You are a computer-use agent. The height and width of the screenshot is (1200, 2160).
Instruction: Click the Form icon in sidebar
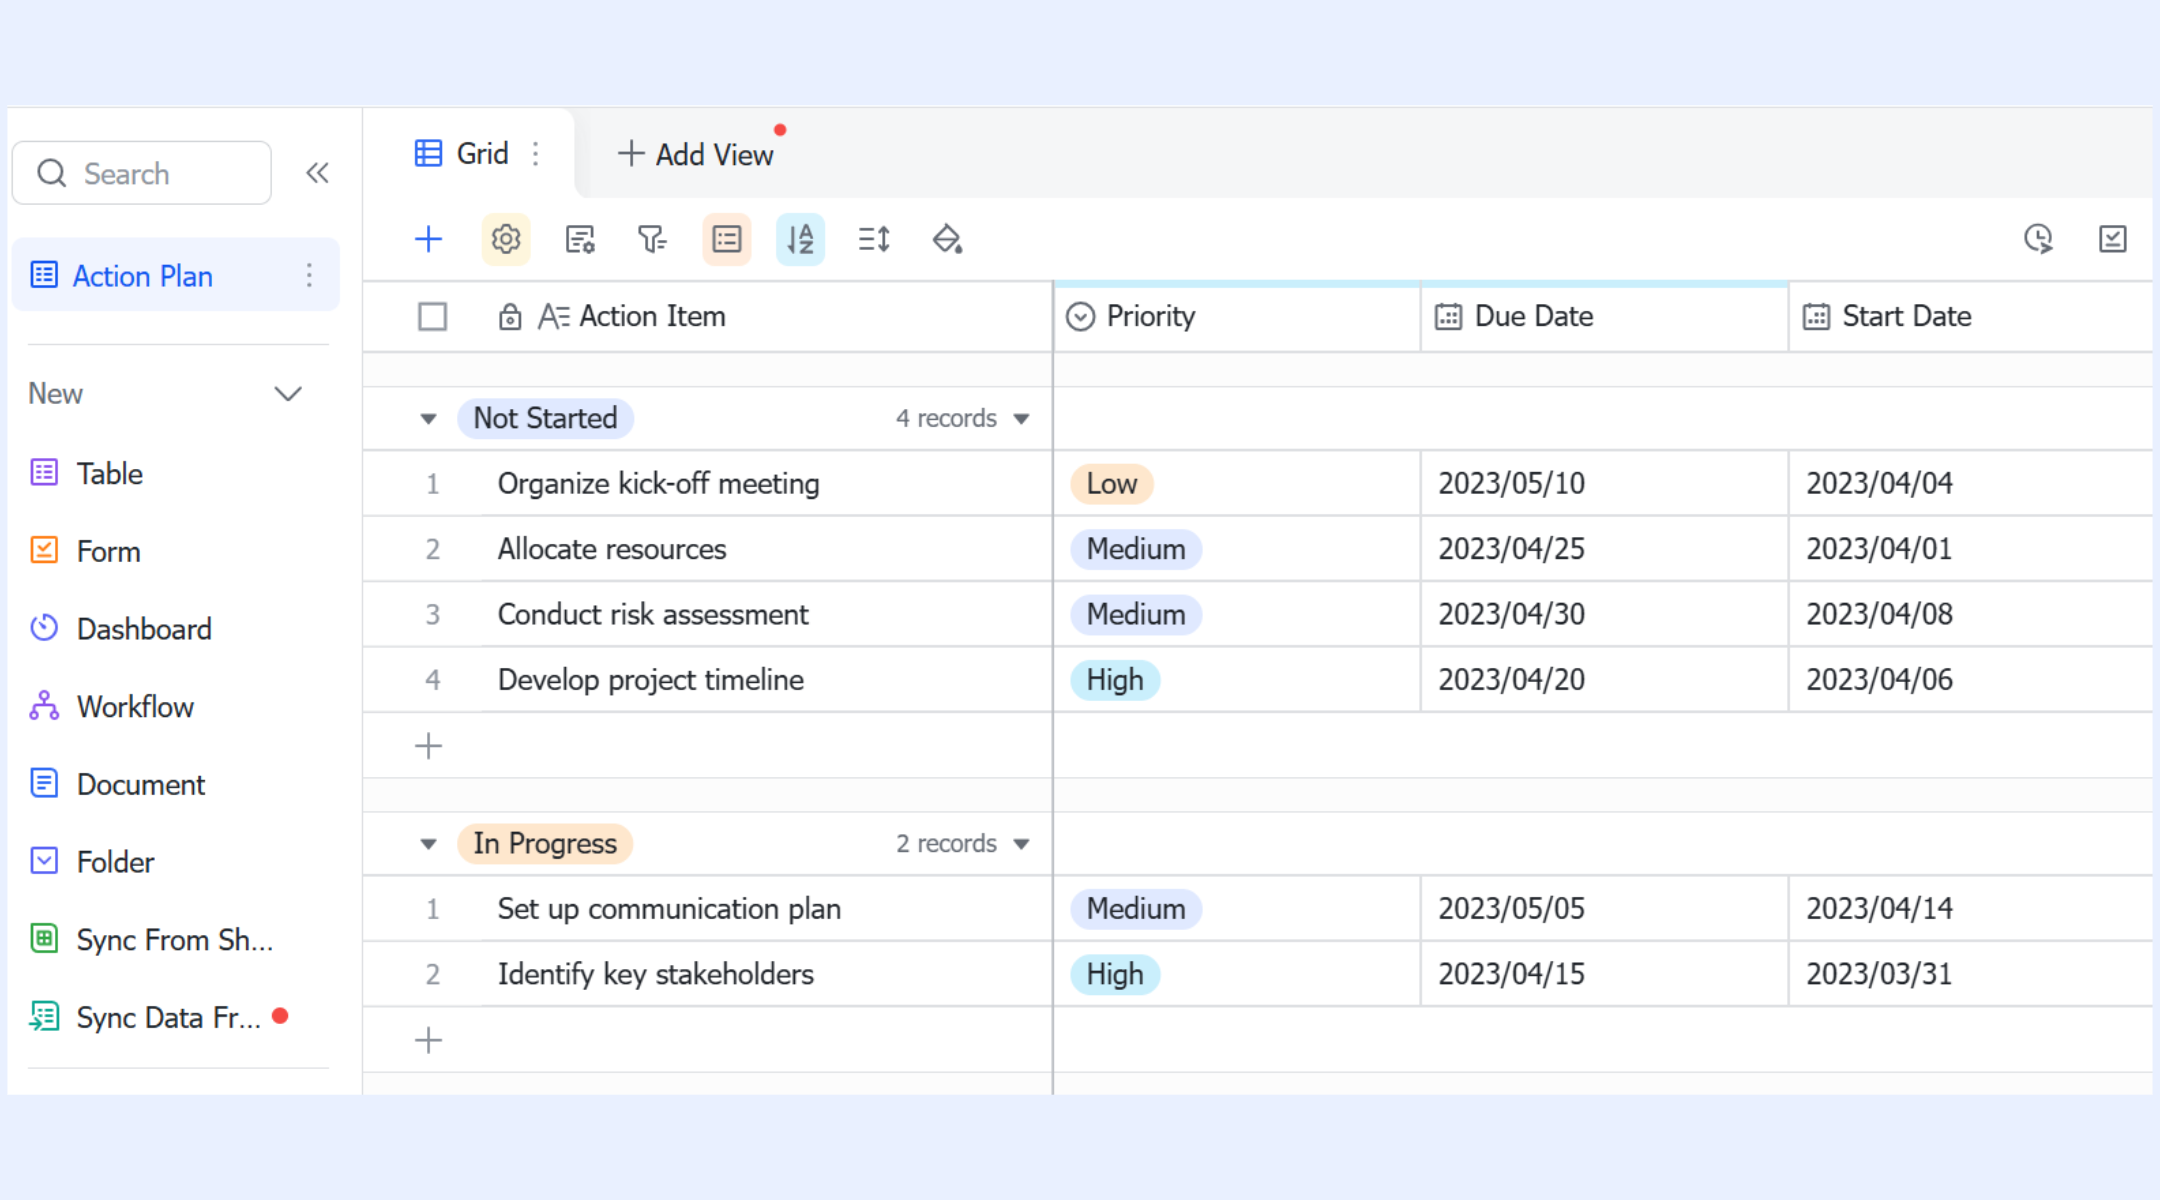pyautogui.click(x=44, y=550)
